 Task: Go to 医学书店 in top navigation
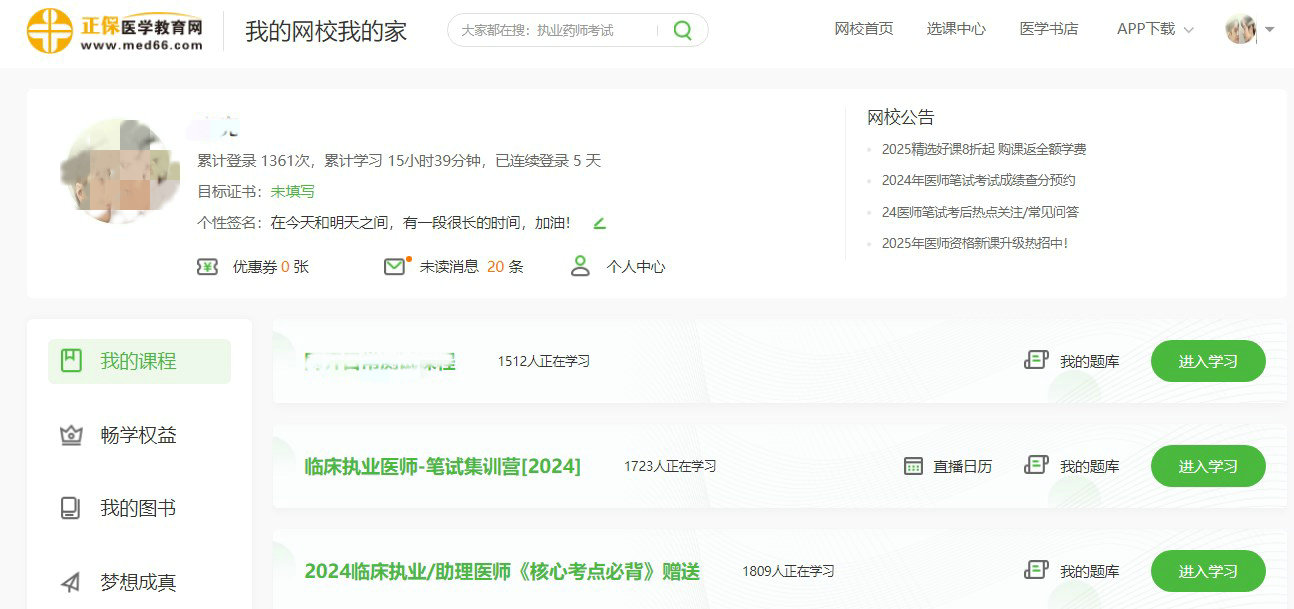[1049, 29]
